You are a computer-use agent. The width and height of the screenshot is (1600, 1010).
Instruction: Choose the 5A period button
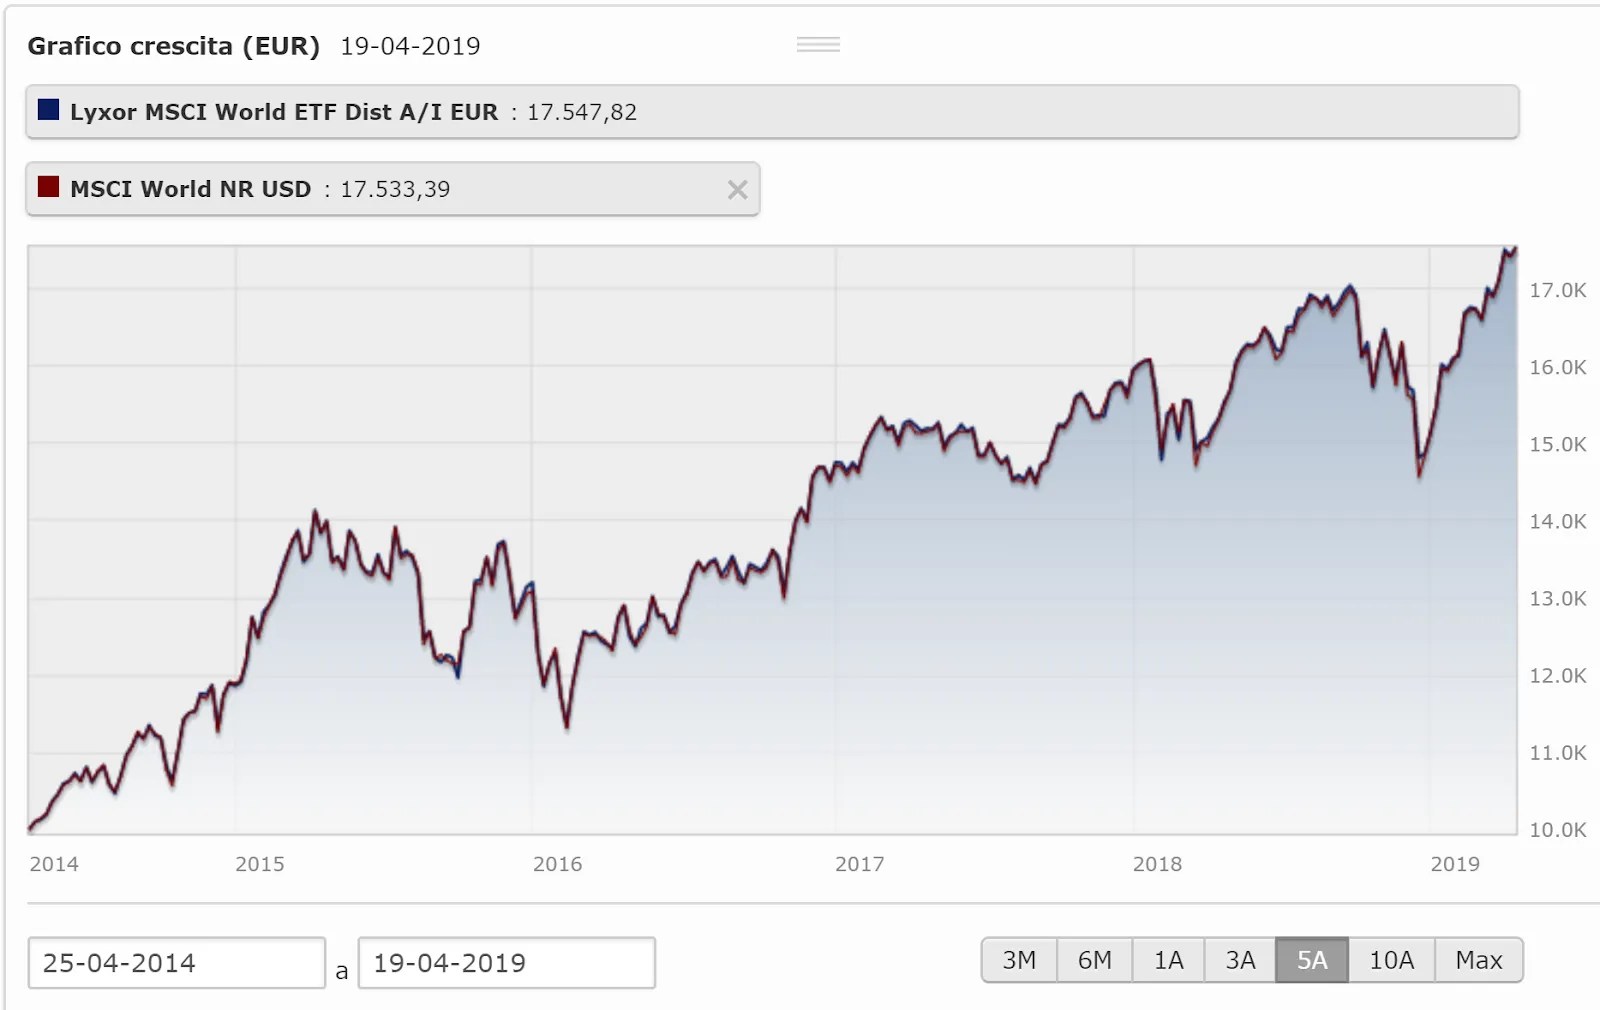[1312, 960]
